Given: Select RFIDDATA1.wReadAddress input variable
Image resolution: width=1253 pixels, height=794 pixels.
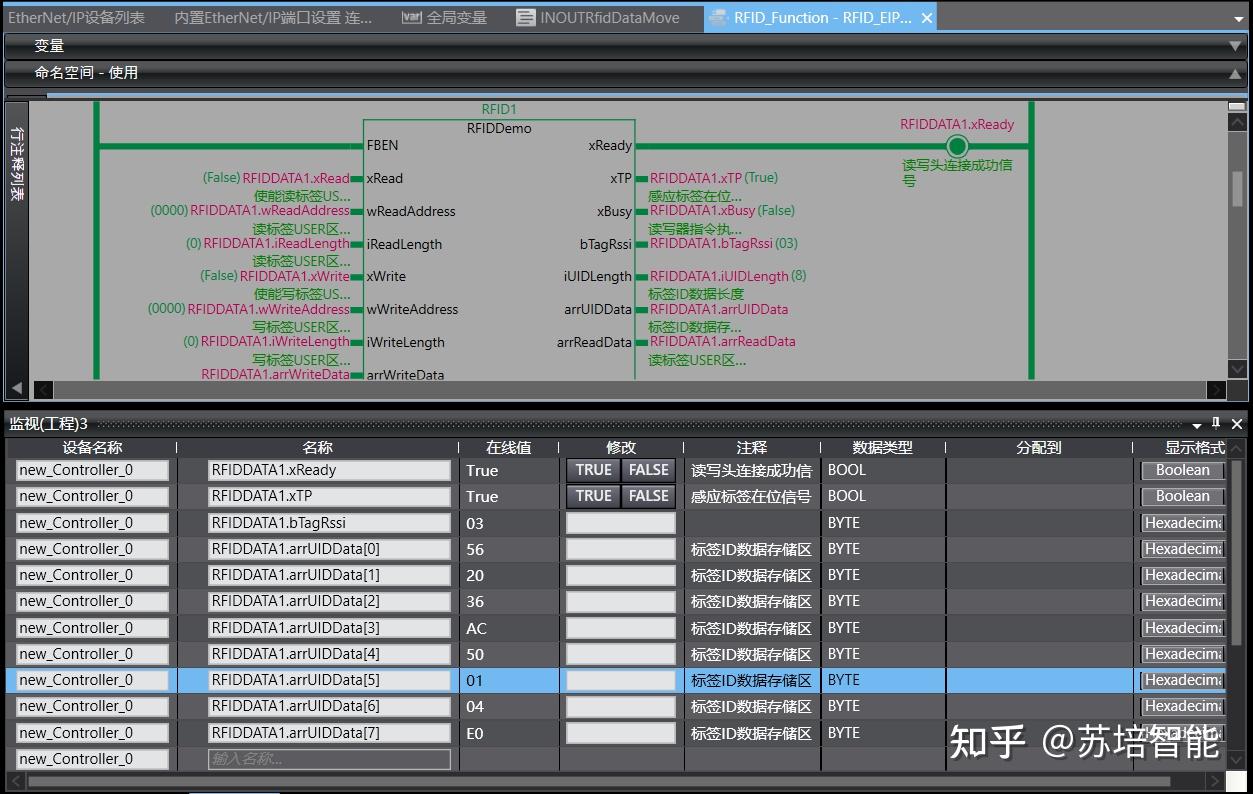Looking at the screenshot, I should (x=270, y=211).
